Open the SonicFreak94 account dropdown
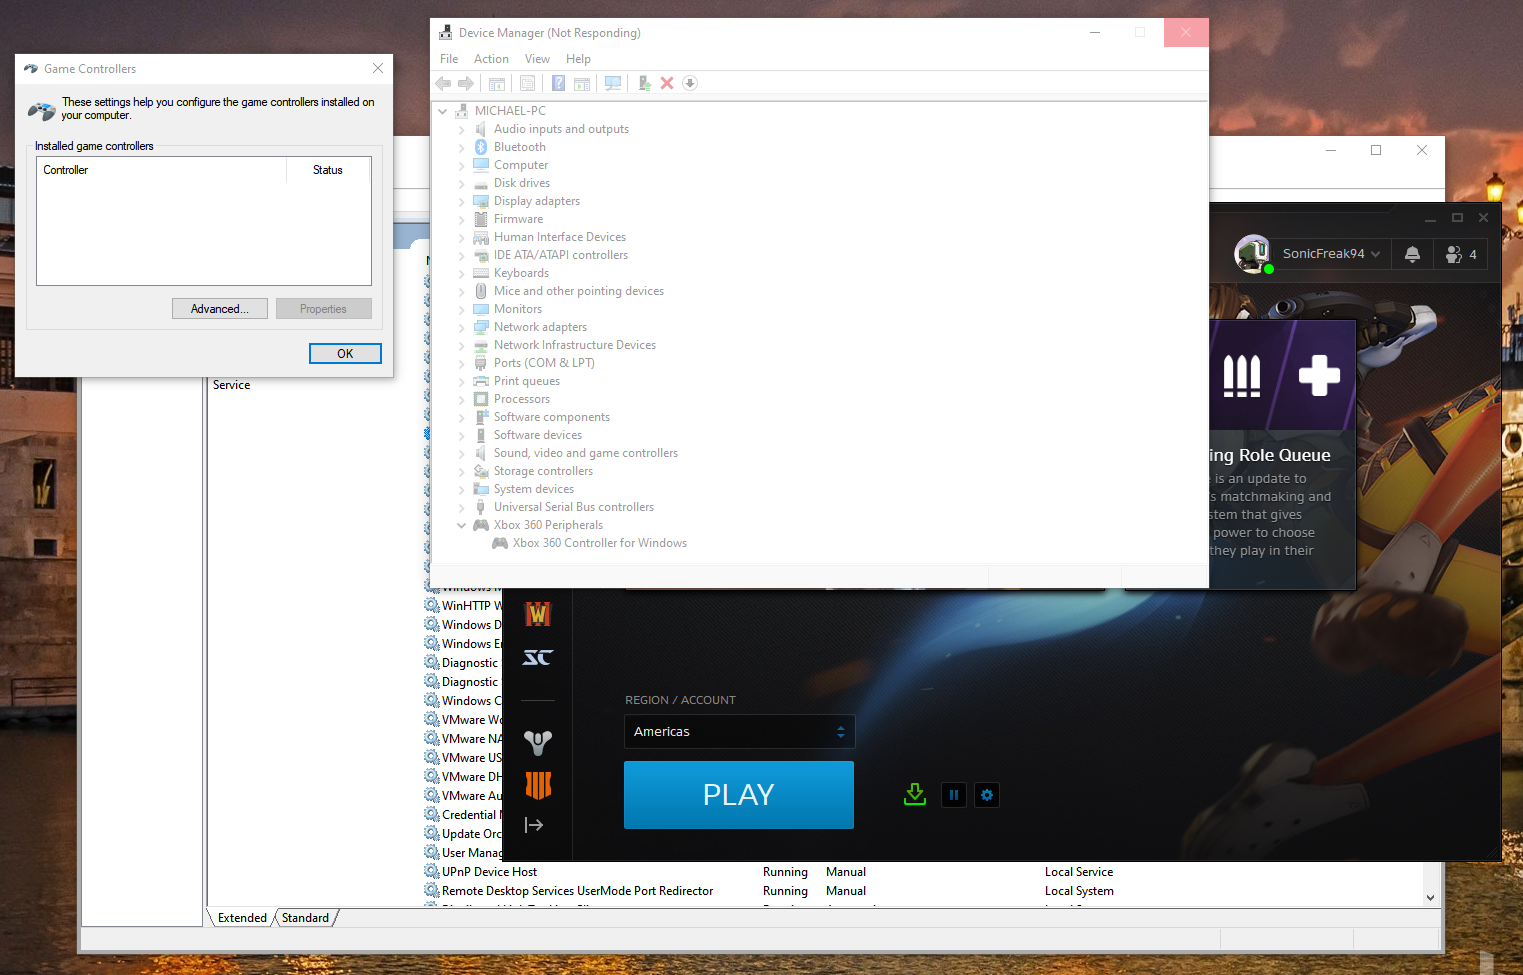The image size is (1523, 975). coord(1331,254)
